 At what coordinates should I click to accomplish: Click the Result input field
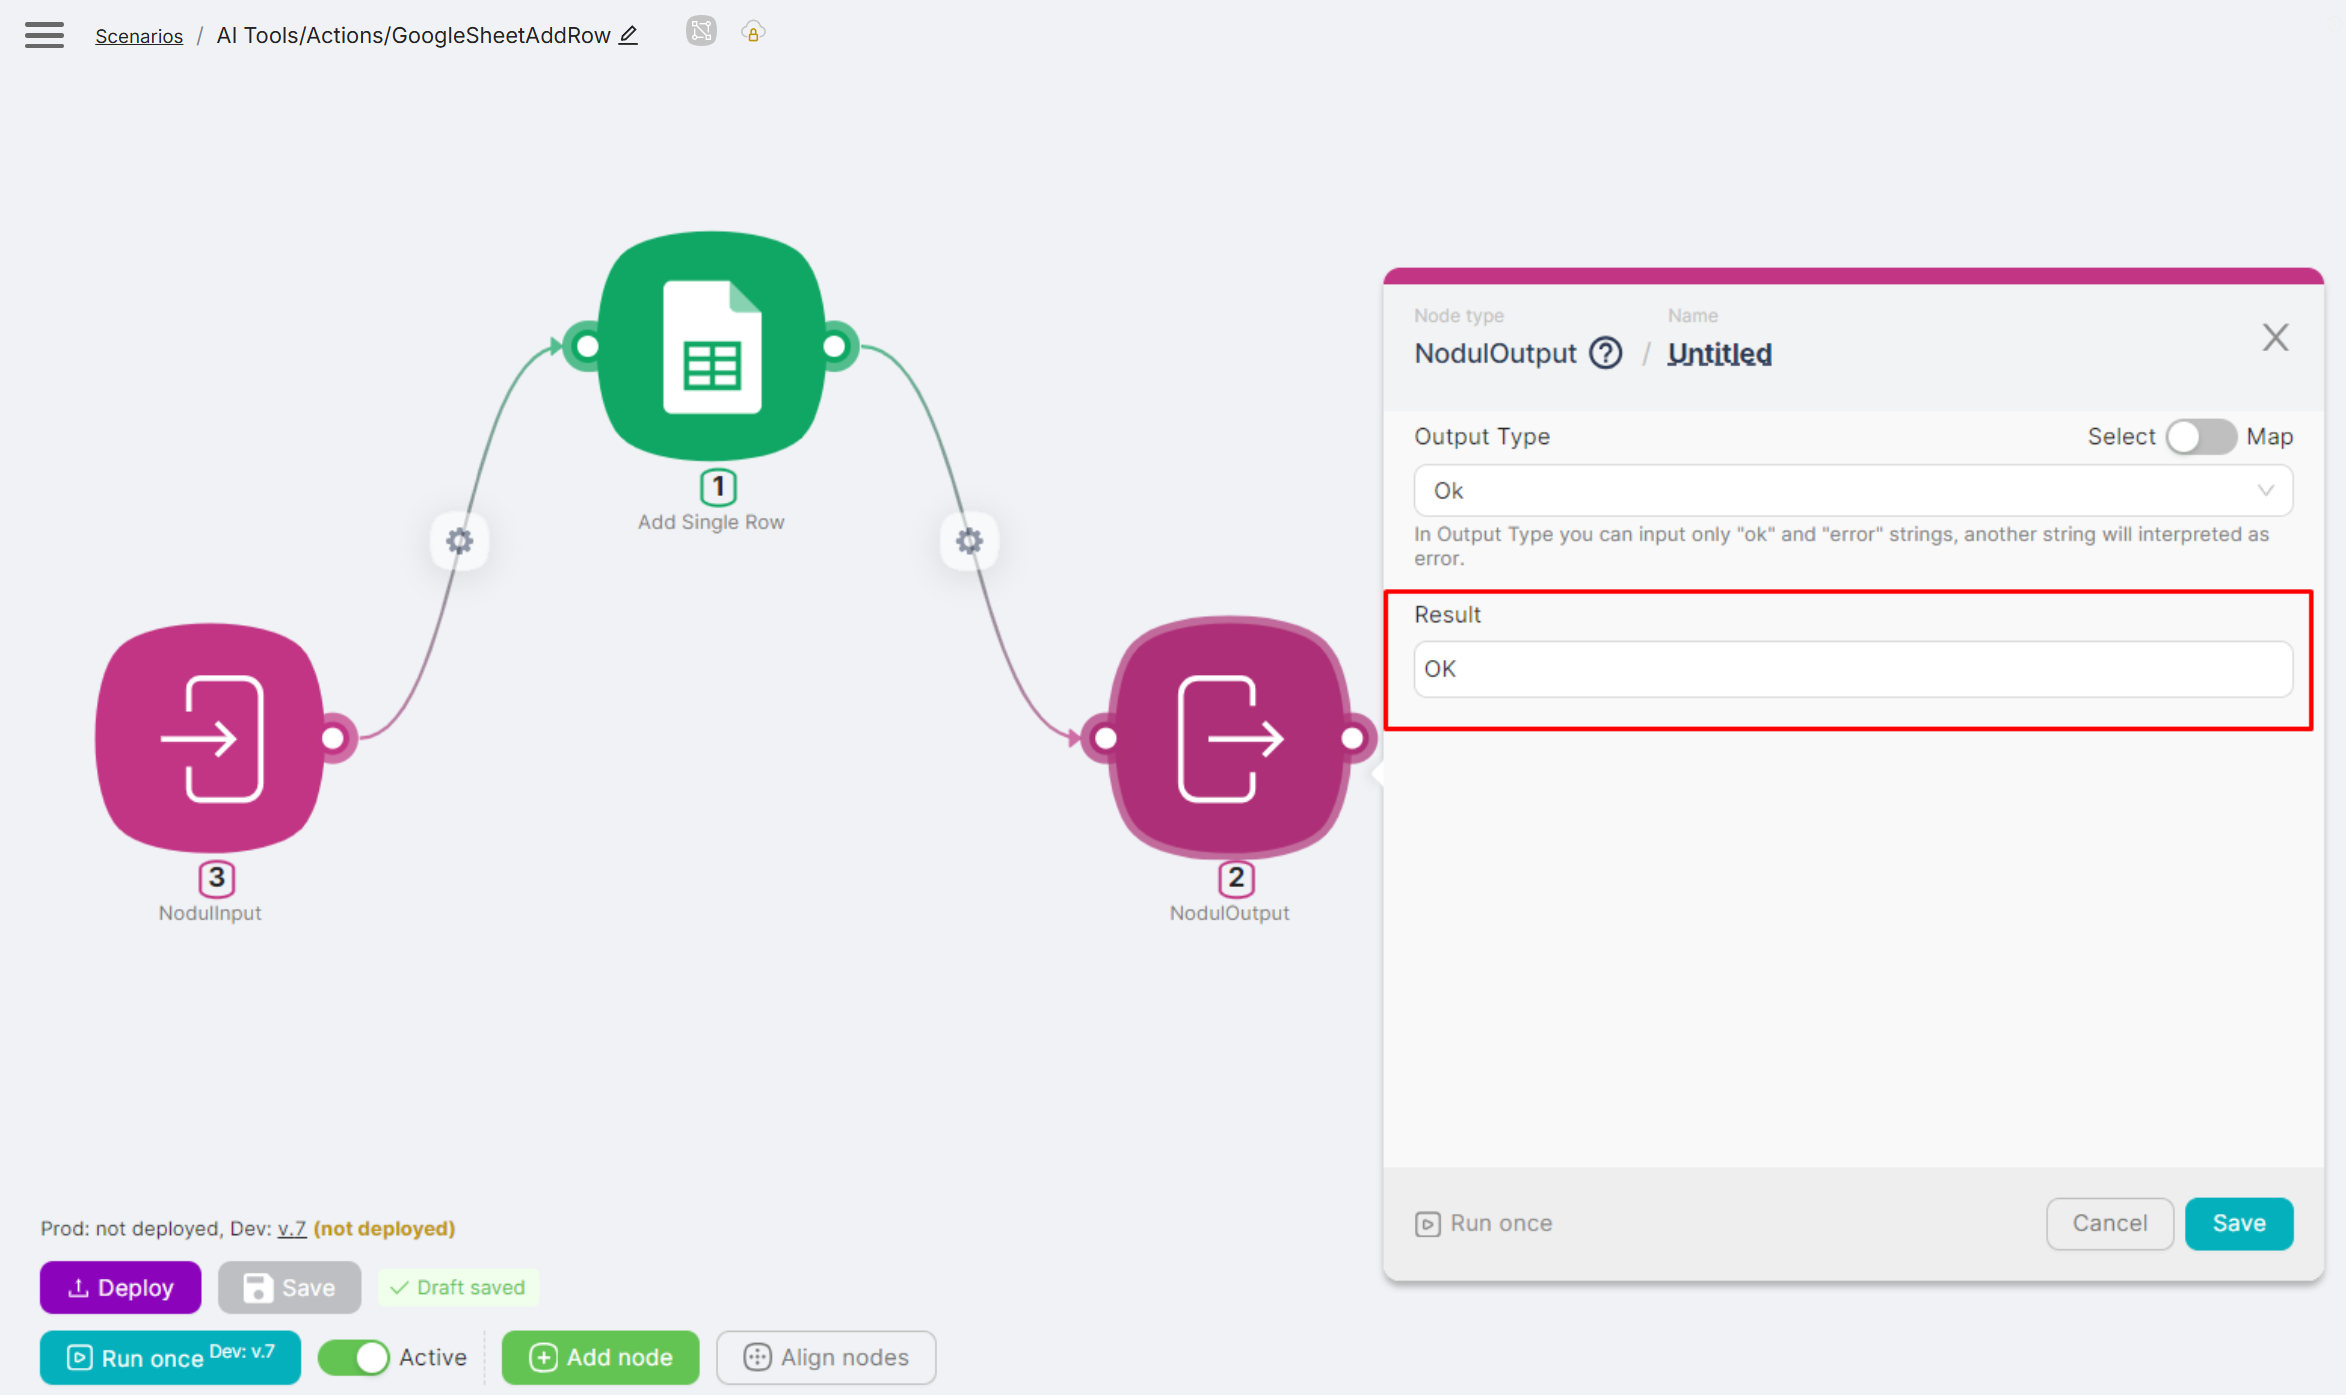click(1852, 669)
